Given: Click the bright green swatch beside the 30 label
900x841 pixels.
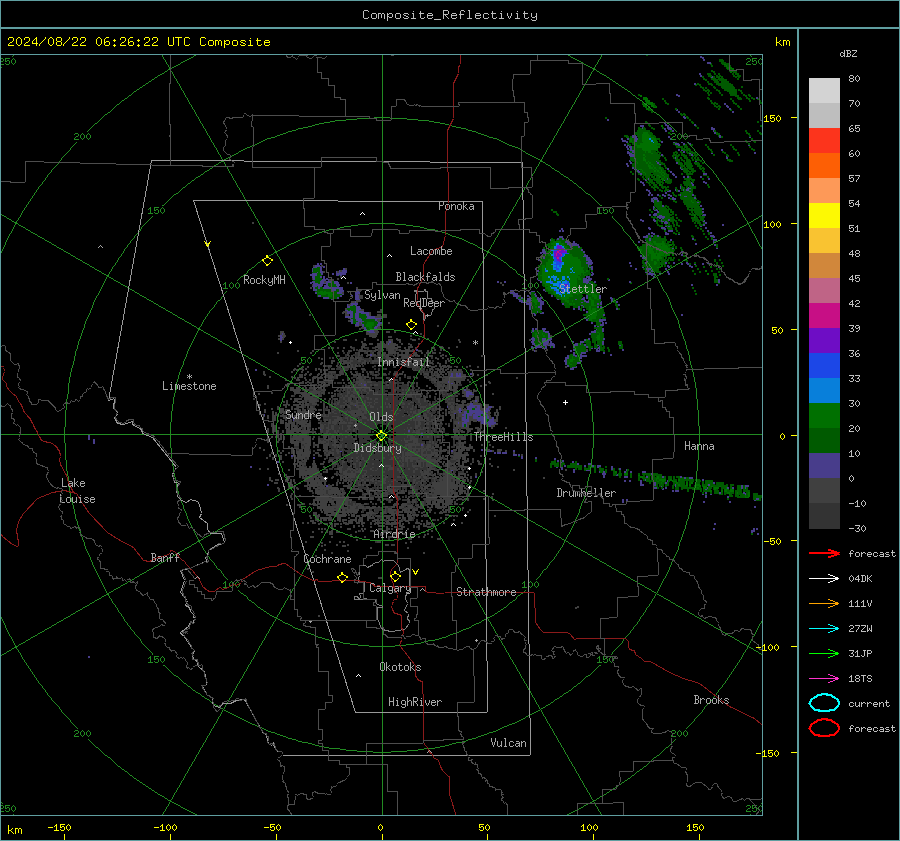Looking at the screenshot, I should (x=824, y=416).
